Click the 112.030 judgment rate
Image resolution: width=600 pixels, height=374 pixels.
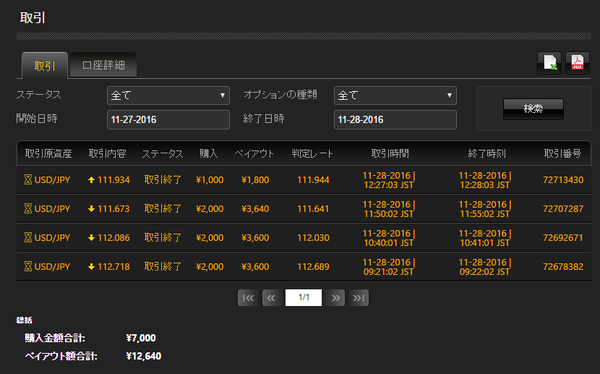313,238
